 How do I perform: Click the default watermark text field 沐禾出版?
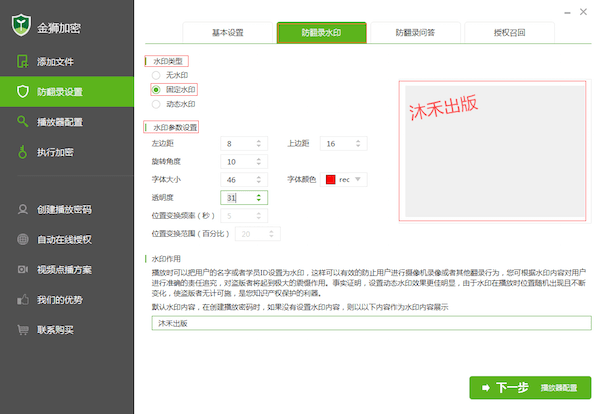372,323
